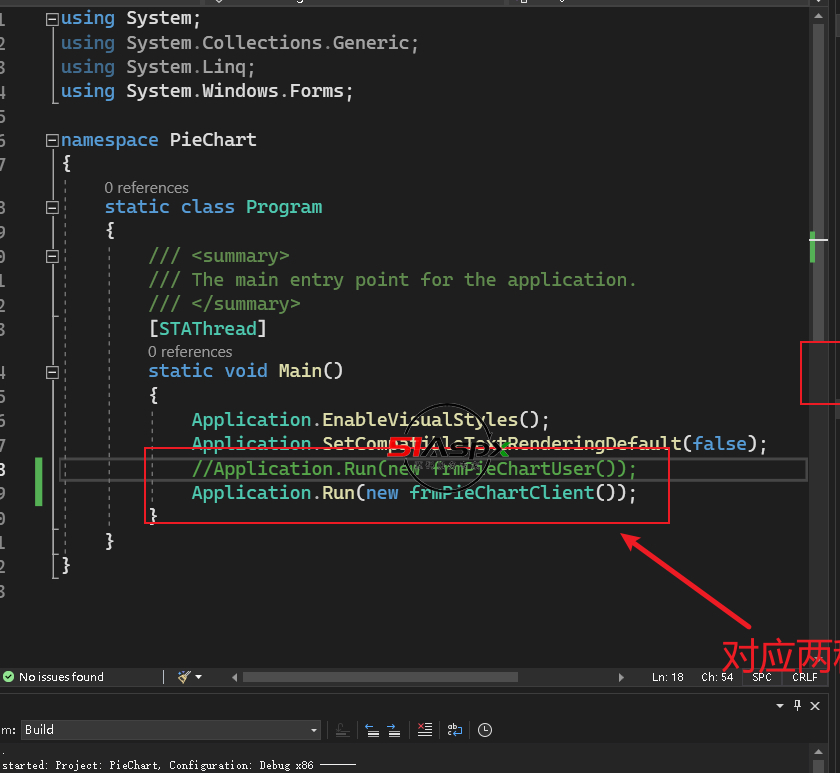This screenshot has width=840, height=773.
Task: Open Output window position options dropdown
Action: (x=780, y=705)
